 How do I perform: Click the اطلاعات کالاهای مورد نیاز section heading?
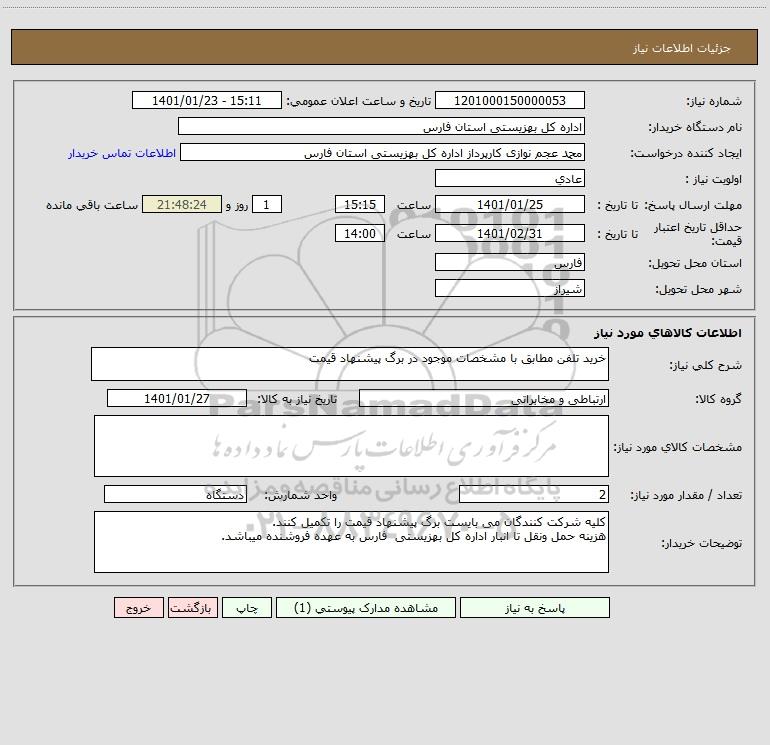(668, 333)
